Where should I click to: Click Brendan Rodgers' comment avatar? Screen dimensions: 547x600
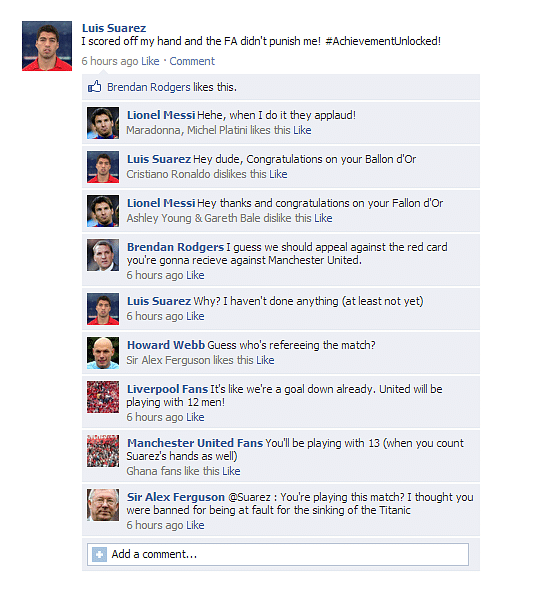click(103, 255)
